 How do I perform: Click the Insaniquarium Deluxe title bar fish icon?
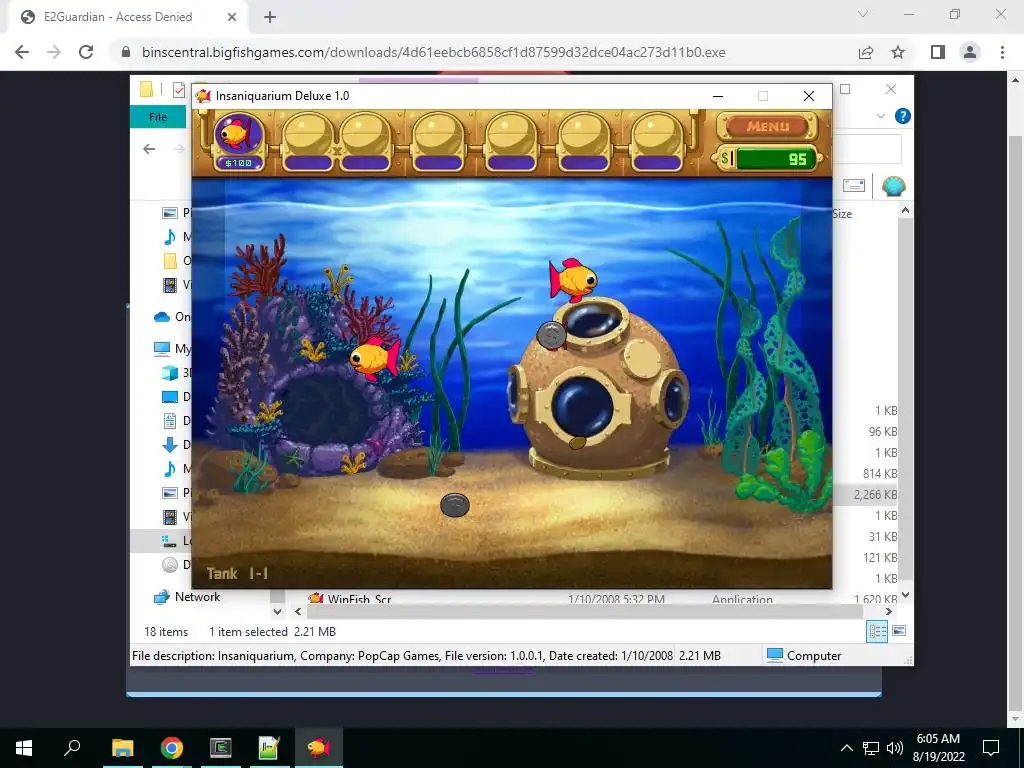(203, 96)
